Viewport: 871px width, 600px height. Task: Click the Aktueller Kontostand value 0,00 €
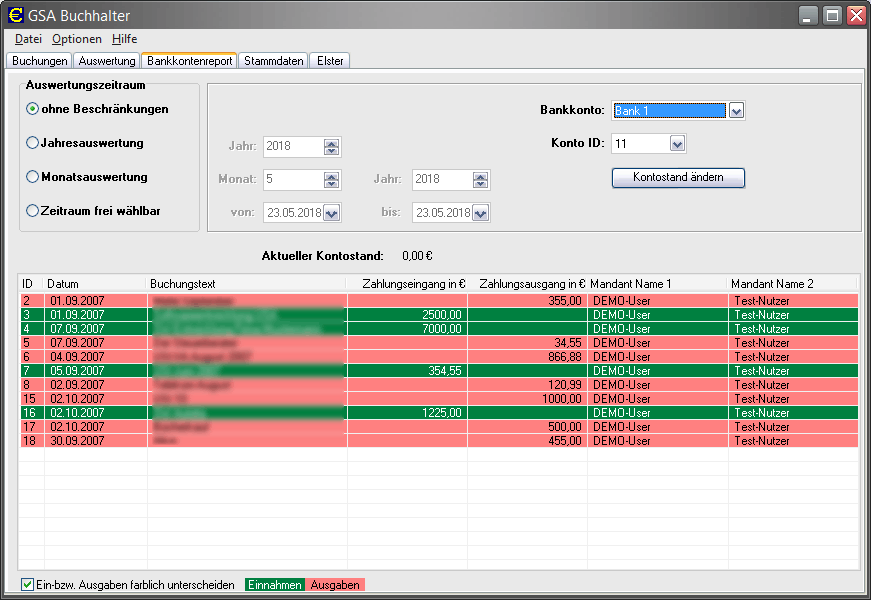pos(417,256)
